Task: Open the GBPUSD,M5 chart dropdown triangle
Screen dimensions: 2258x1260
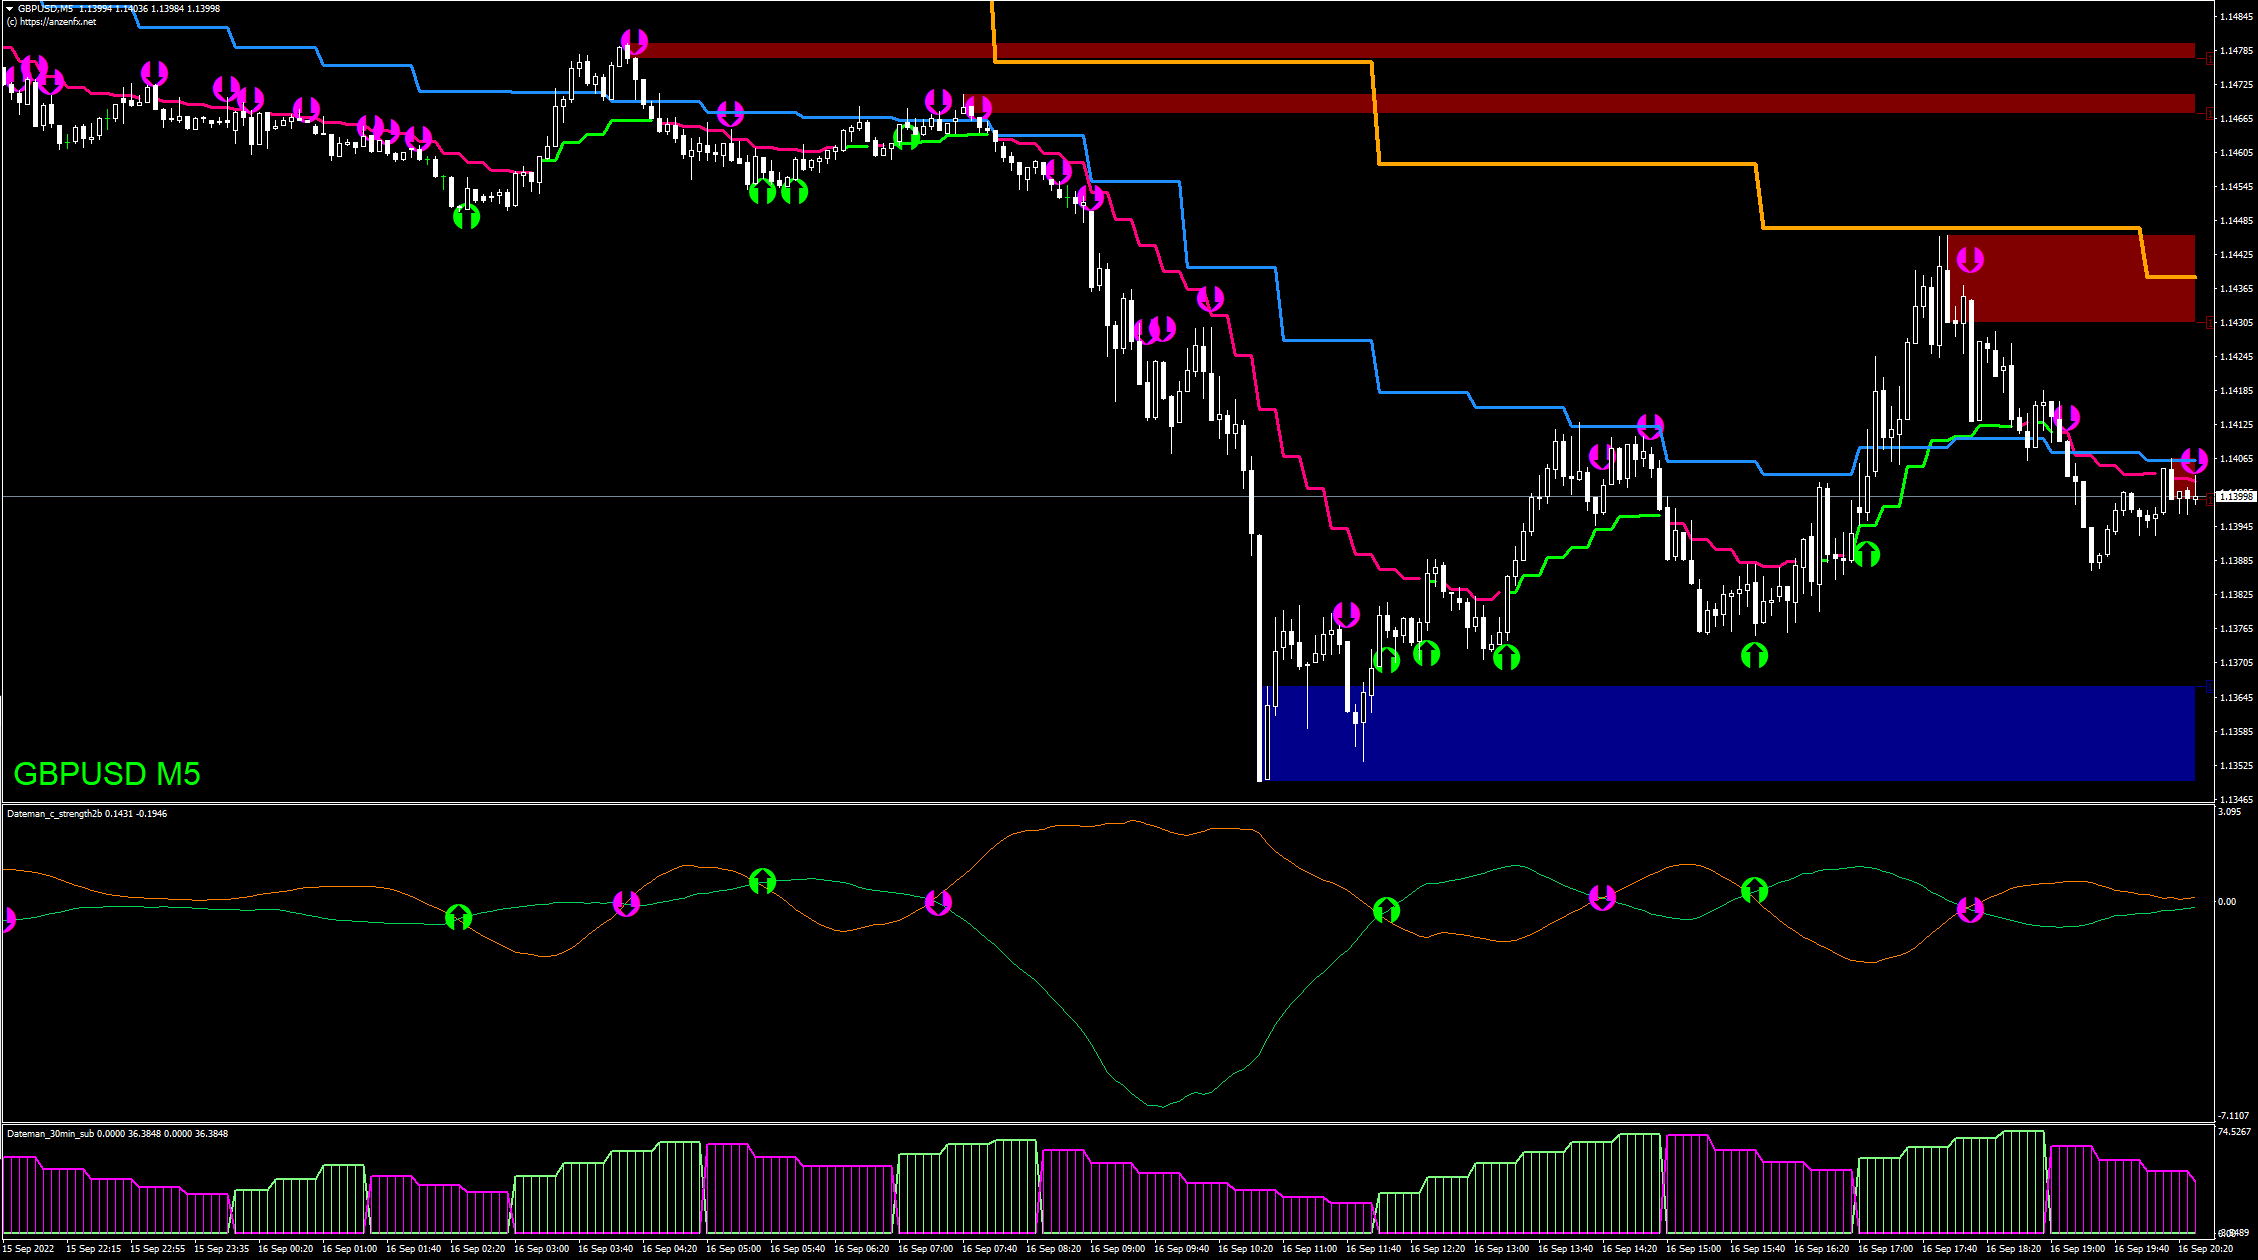Action: [x=9, y=9]
